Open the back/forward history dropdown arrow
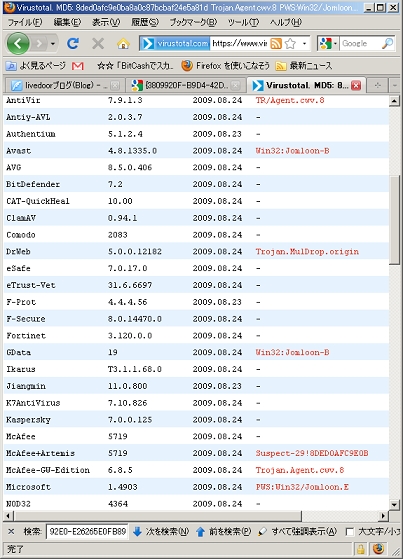Image resolution: width=403 pixels, height=559 pixels. click(53, 44)
